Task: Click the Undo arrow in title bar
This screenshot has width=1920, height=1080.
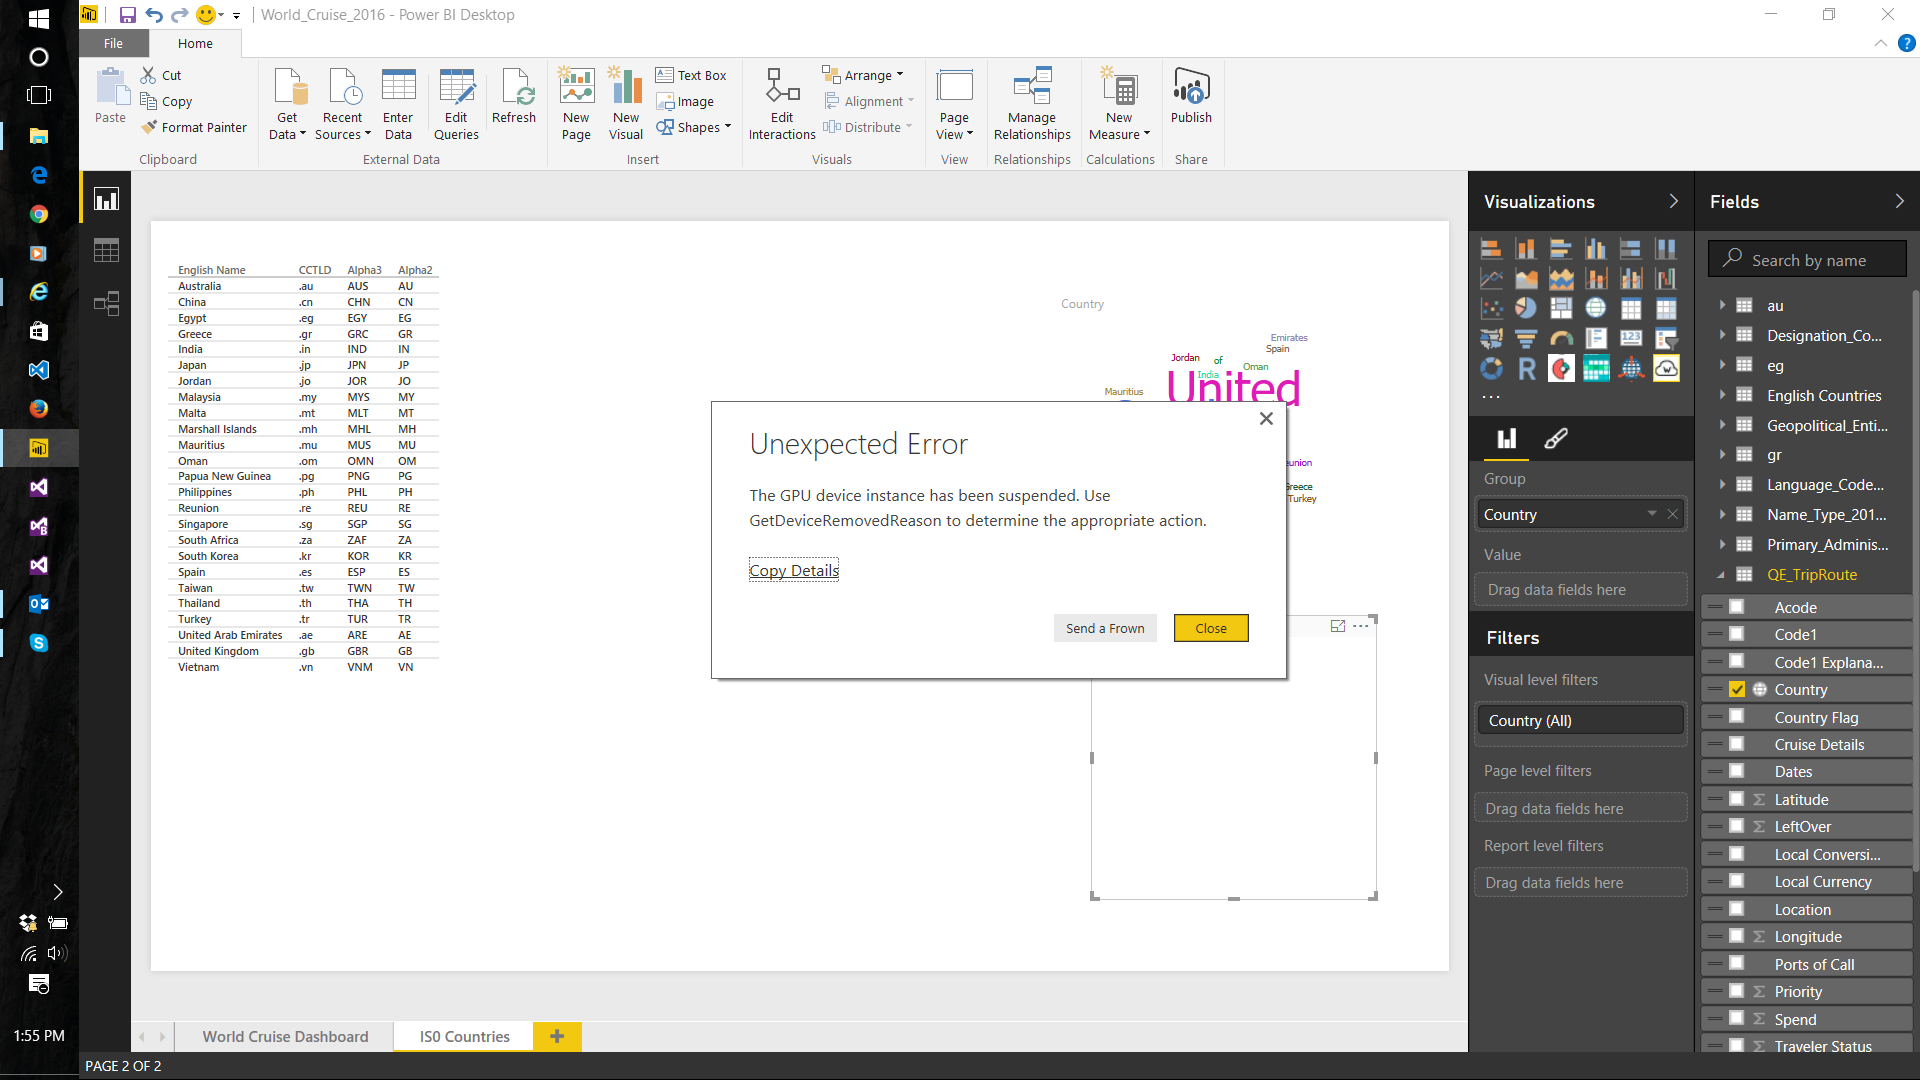Action: click(x=154, y=15)
